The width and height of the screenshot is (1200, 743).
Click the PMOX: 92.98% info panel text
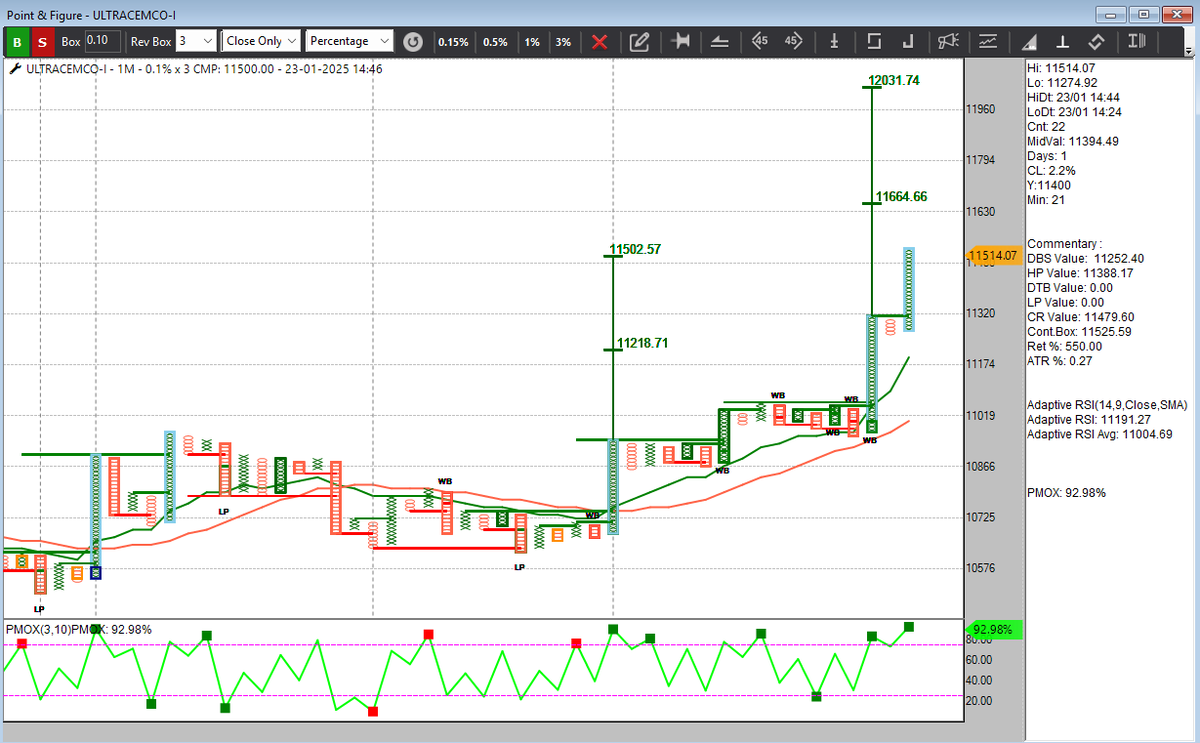[1067, 493]
